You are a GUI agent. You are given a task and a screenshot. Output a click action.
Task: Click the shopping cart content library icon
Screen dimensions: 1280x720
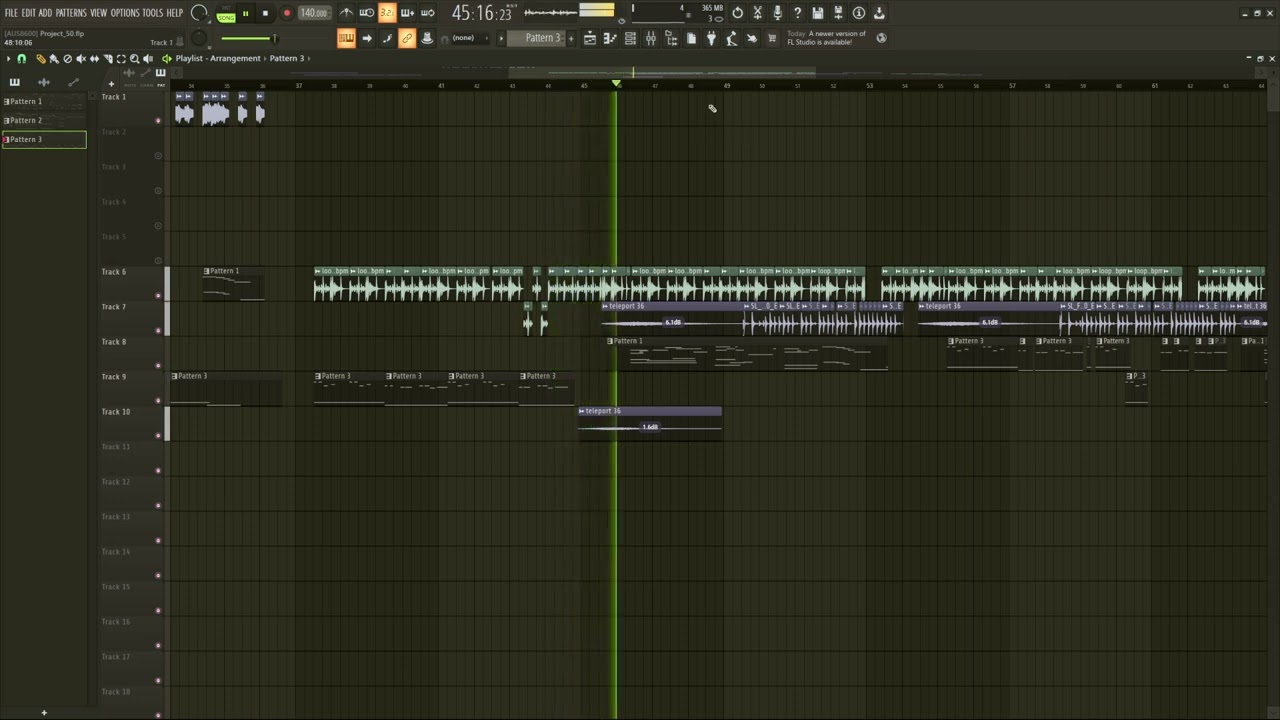[772, 38]
